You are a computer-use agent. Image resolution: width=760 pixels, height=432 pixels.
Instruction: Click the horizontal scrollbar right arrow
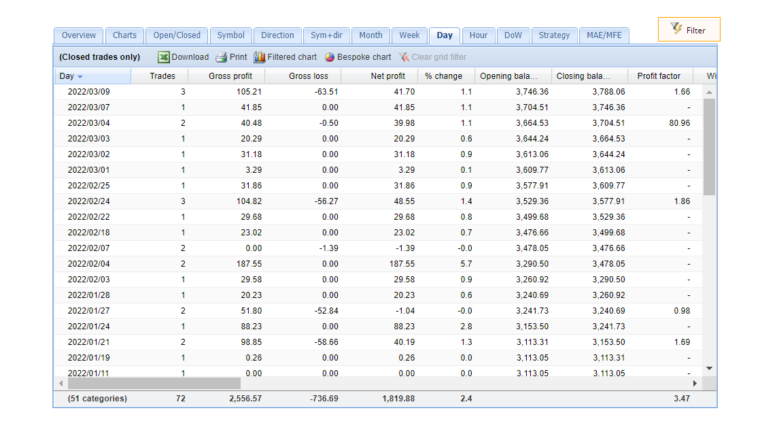(695, 384)
